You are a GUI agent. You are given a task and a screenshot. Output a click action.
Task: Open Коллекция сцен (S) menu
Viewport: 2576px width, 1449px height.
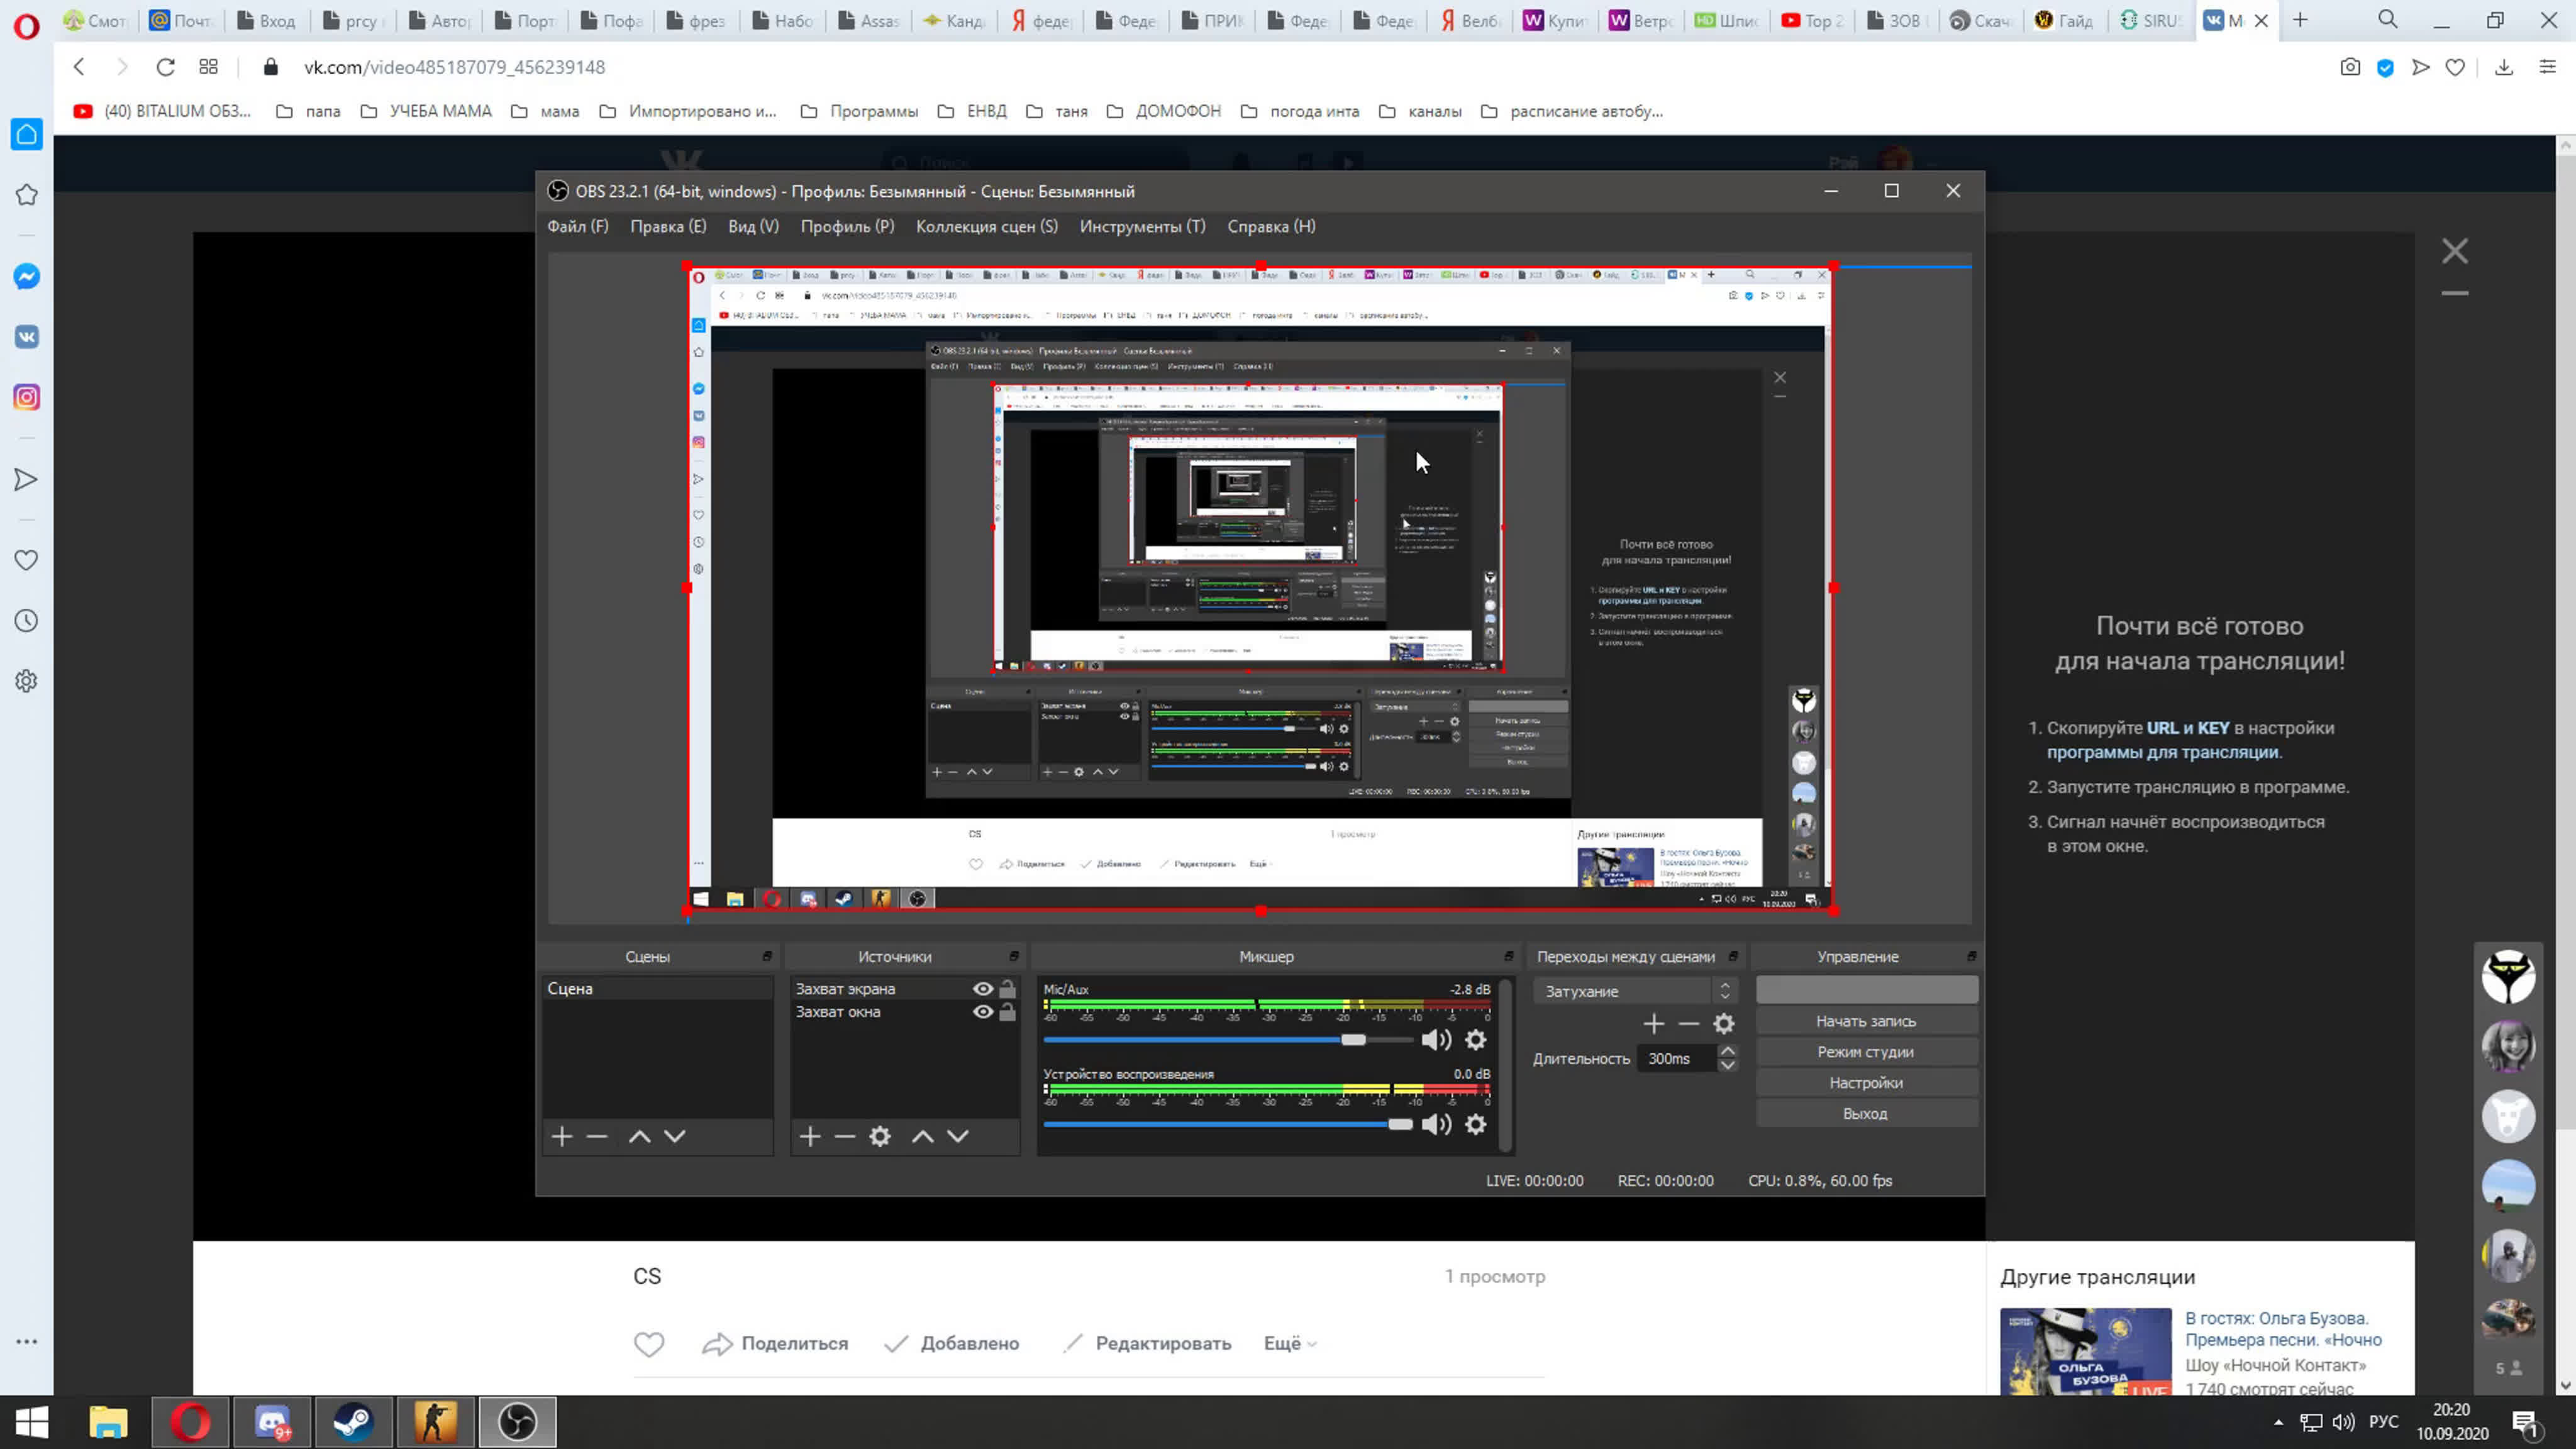click(x=987, y=226)
